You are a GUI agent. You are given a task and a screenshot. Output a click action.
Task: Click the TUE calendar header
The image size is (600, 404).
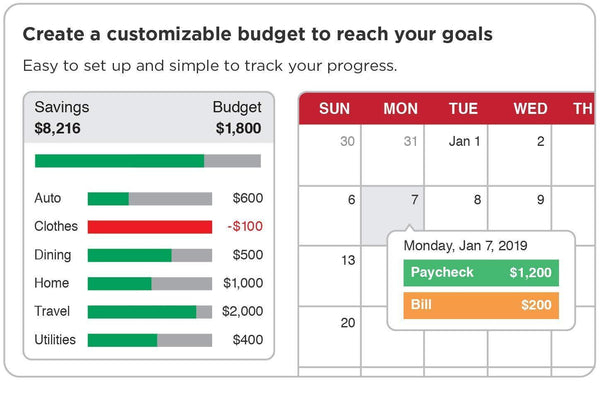pyautogui.click(x=463, y=109)
